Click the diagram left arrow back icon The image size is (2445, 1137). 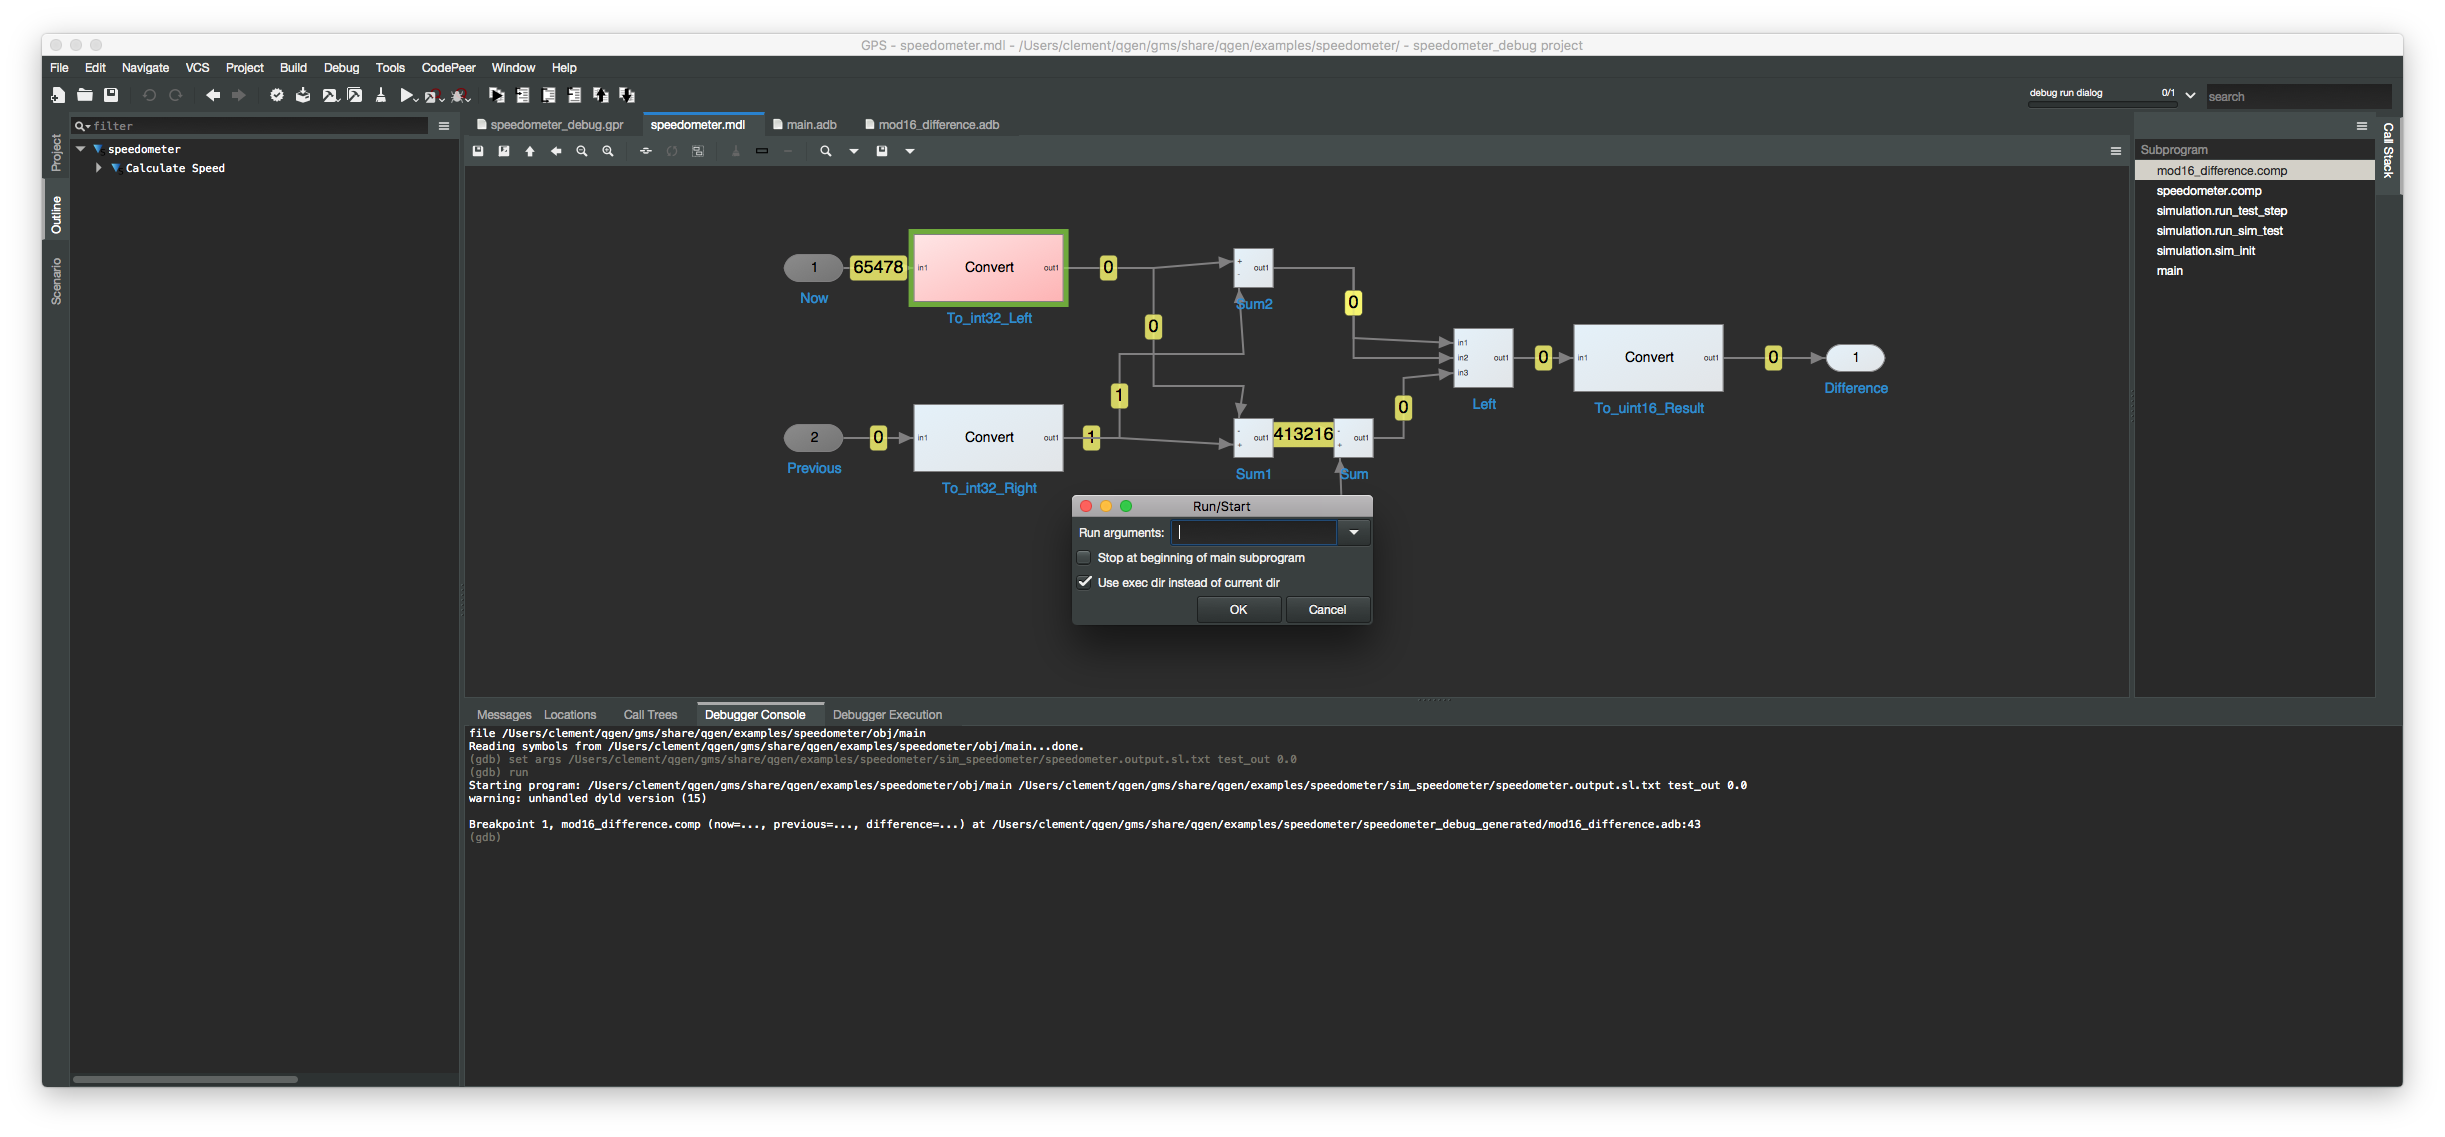556,151
